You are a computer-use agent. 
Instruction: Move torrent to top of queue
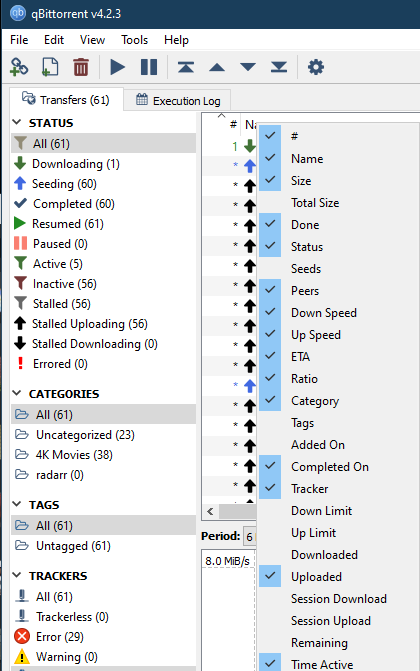tap(186, 67)
